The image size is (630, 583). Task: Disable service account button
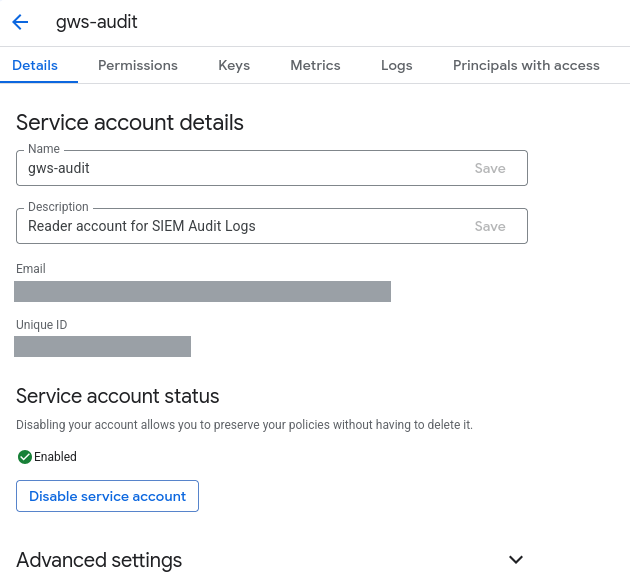[x=107, y=496]
